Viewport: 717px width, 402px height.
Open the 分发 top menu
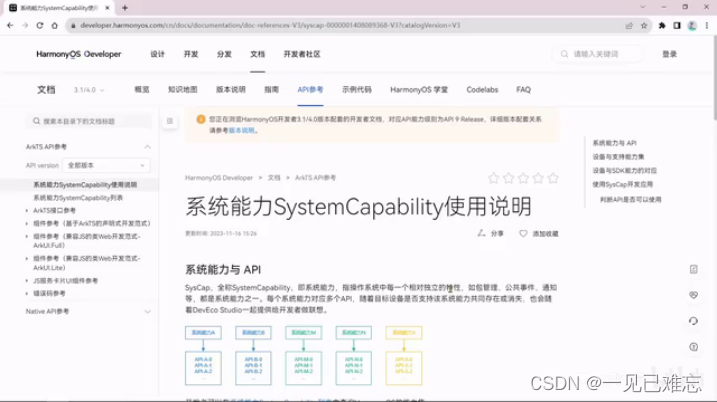click(x=224, y=54)
